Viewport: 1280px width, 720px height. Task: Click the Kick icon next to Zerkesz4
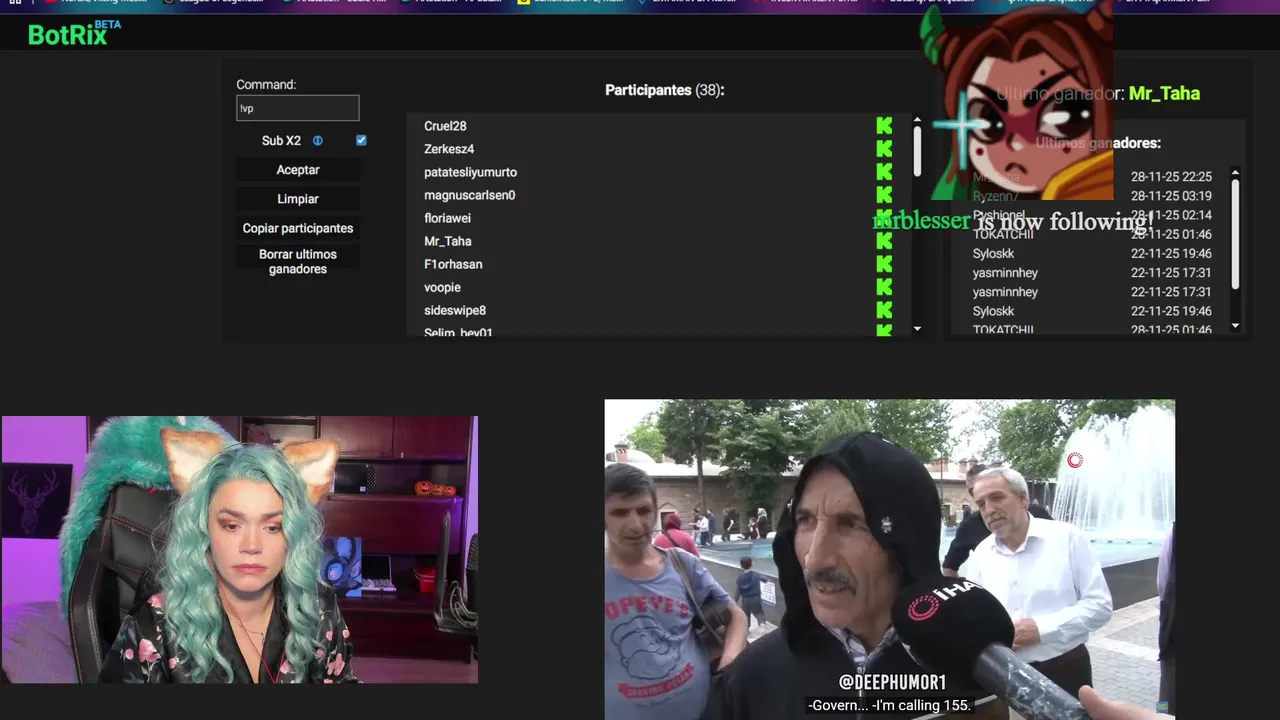pos(884,149)
